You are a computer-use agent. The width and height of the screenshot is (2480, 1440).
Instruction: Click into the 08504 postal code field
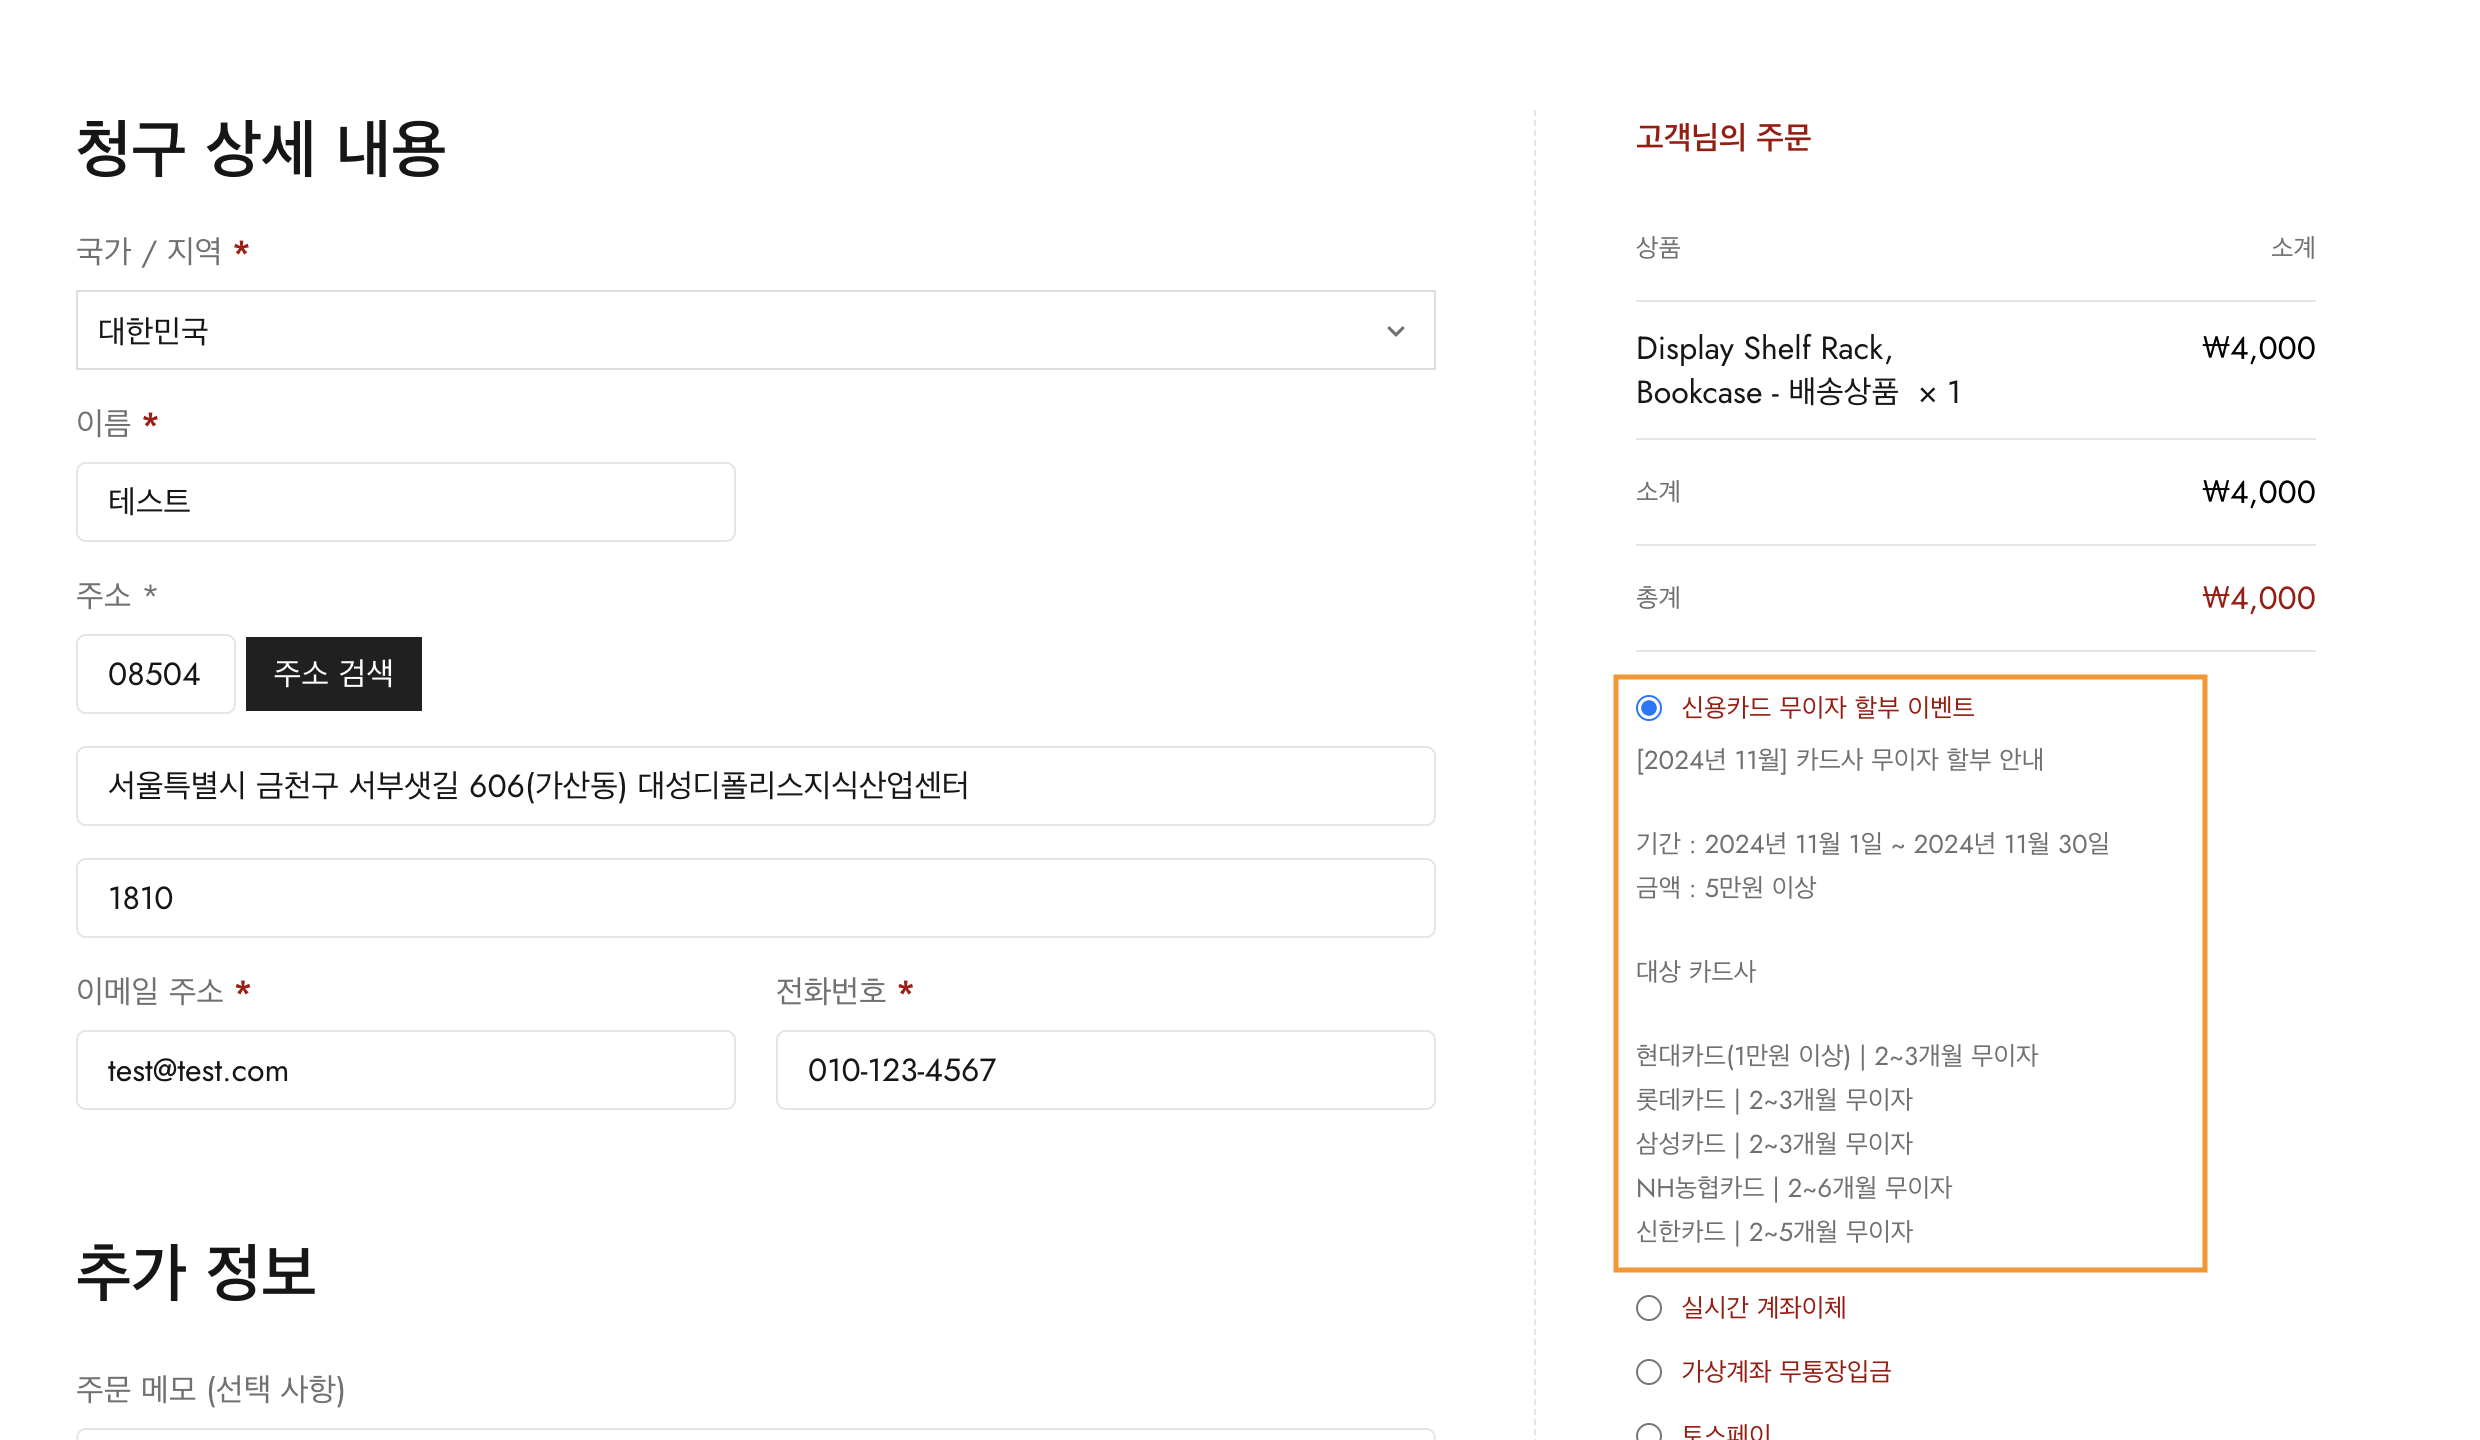click(x=155, y=673)
